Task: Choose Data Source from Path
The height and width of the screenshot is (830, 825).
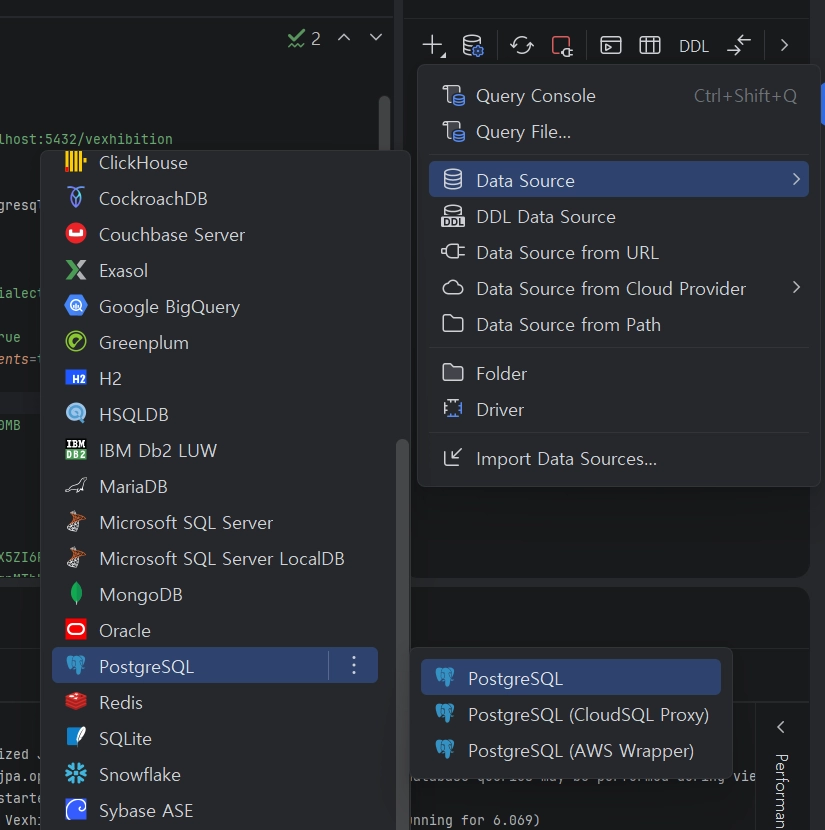Action: (619, 324)
